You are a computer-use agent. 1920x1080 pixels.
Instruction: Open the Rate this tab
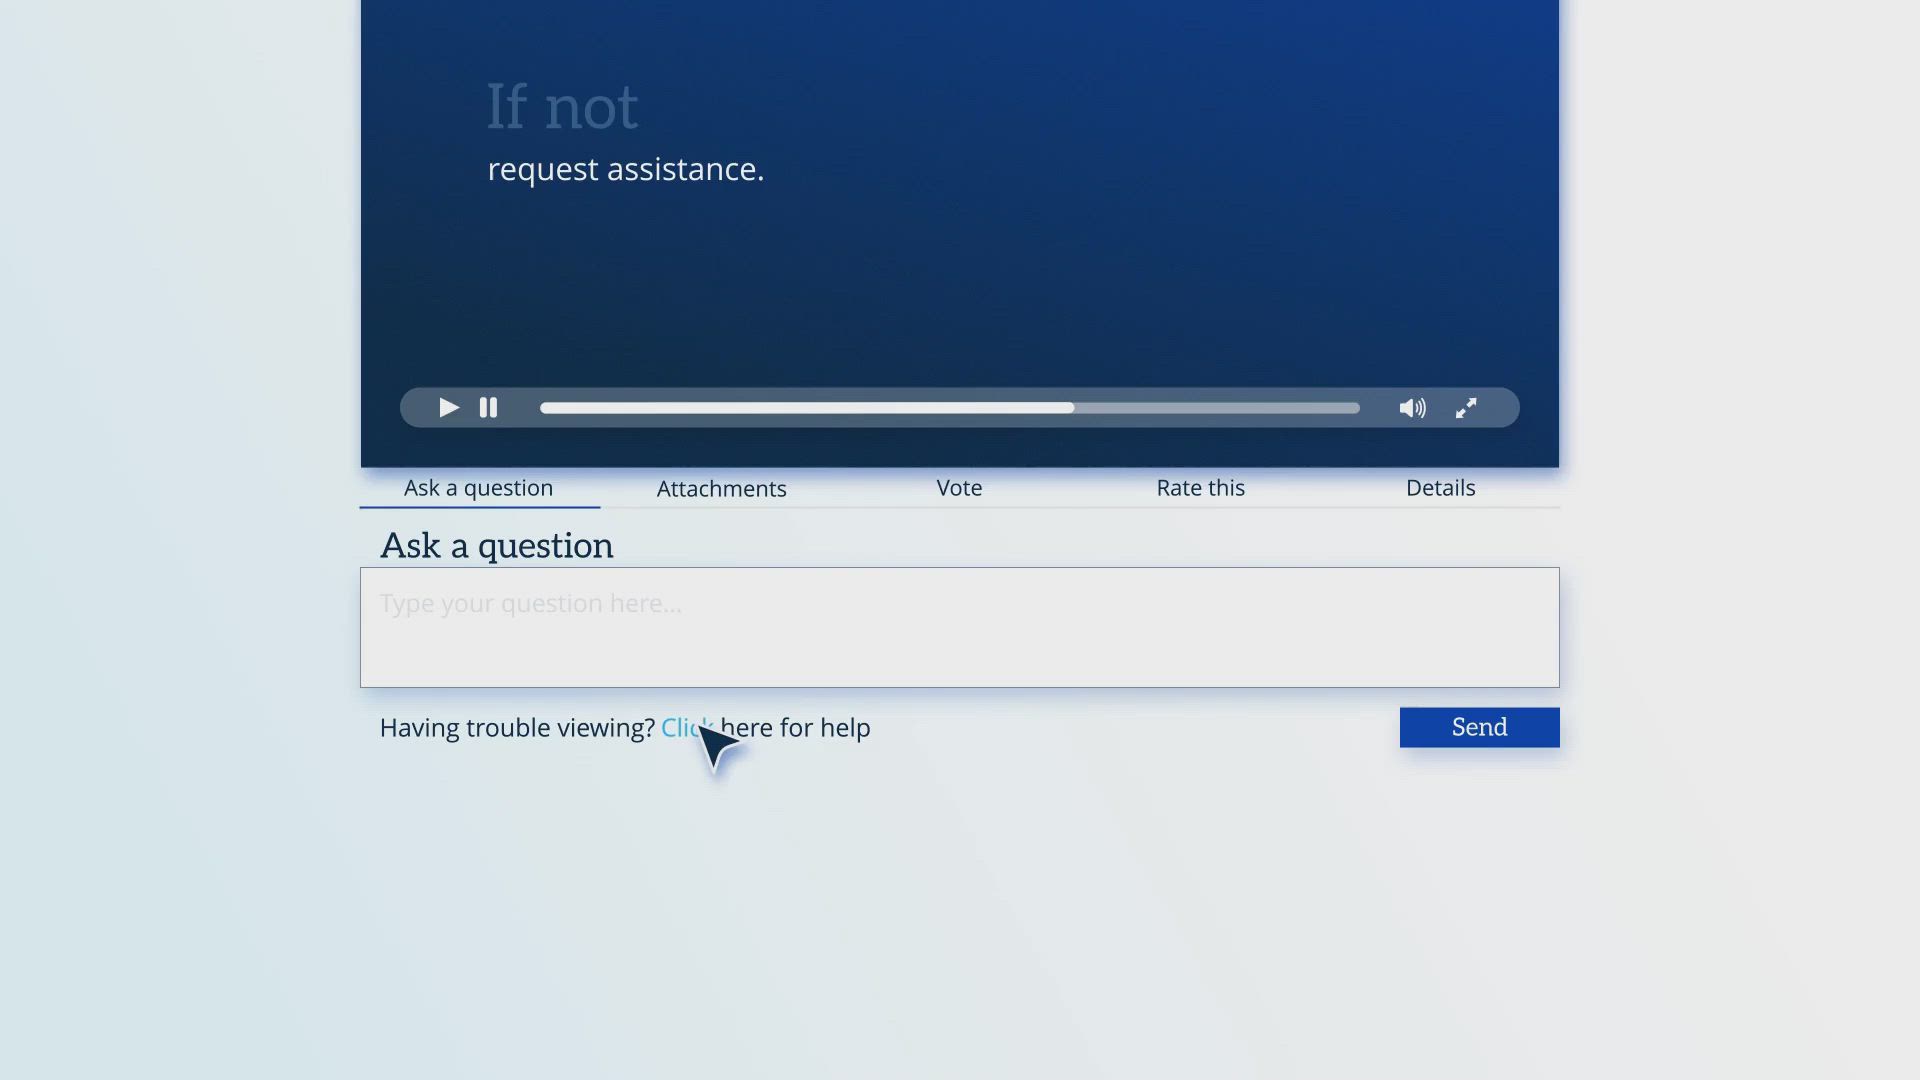click(x=1200, y=488)
